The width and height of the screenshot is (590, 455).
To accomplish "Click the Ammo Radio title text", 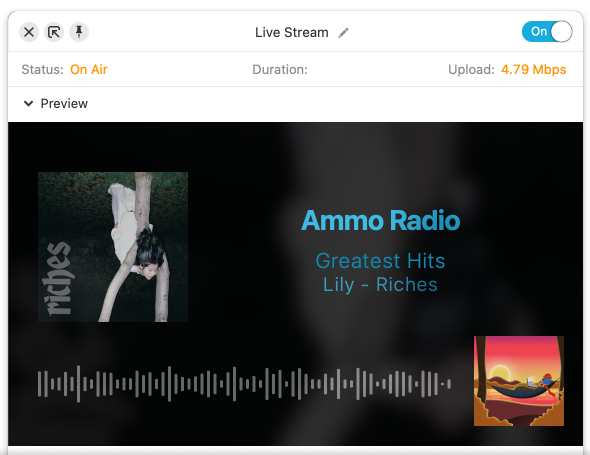I will tap(380, 221).
